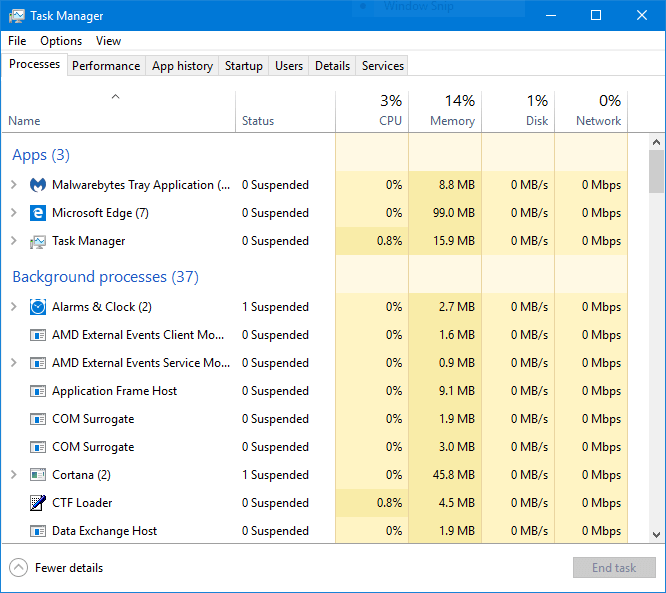Expand AMD External Events Service Module row
This screenshot has height=593, width=666.
[14, 363]
